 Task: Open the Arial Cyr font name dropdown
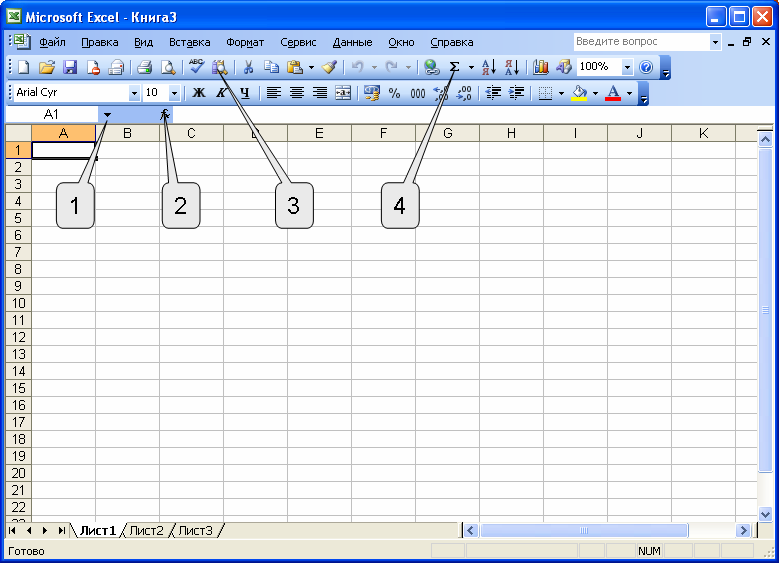tap(134, 93)
